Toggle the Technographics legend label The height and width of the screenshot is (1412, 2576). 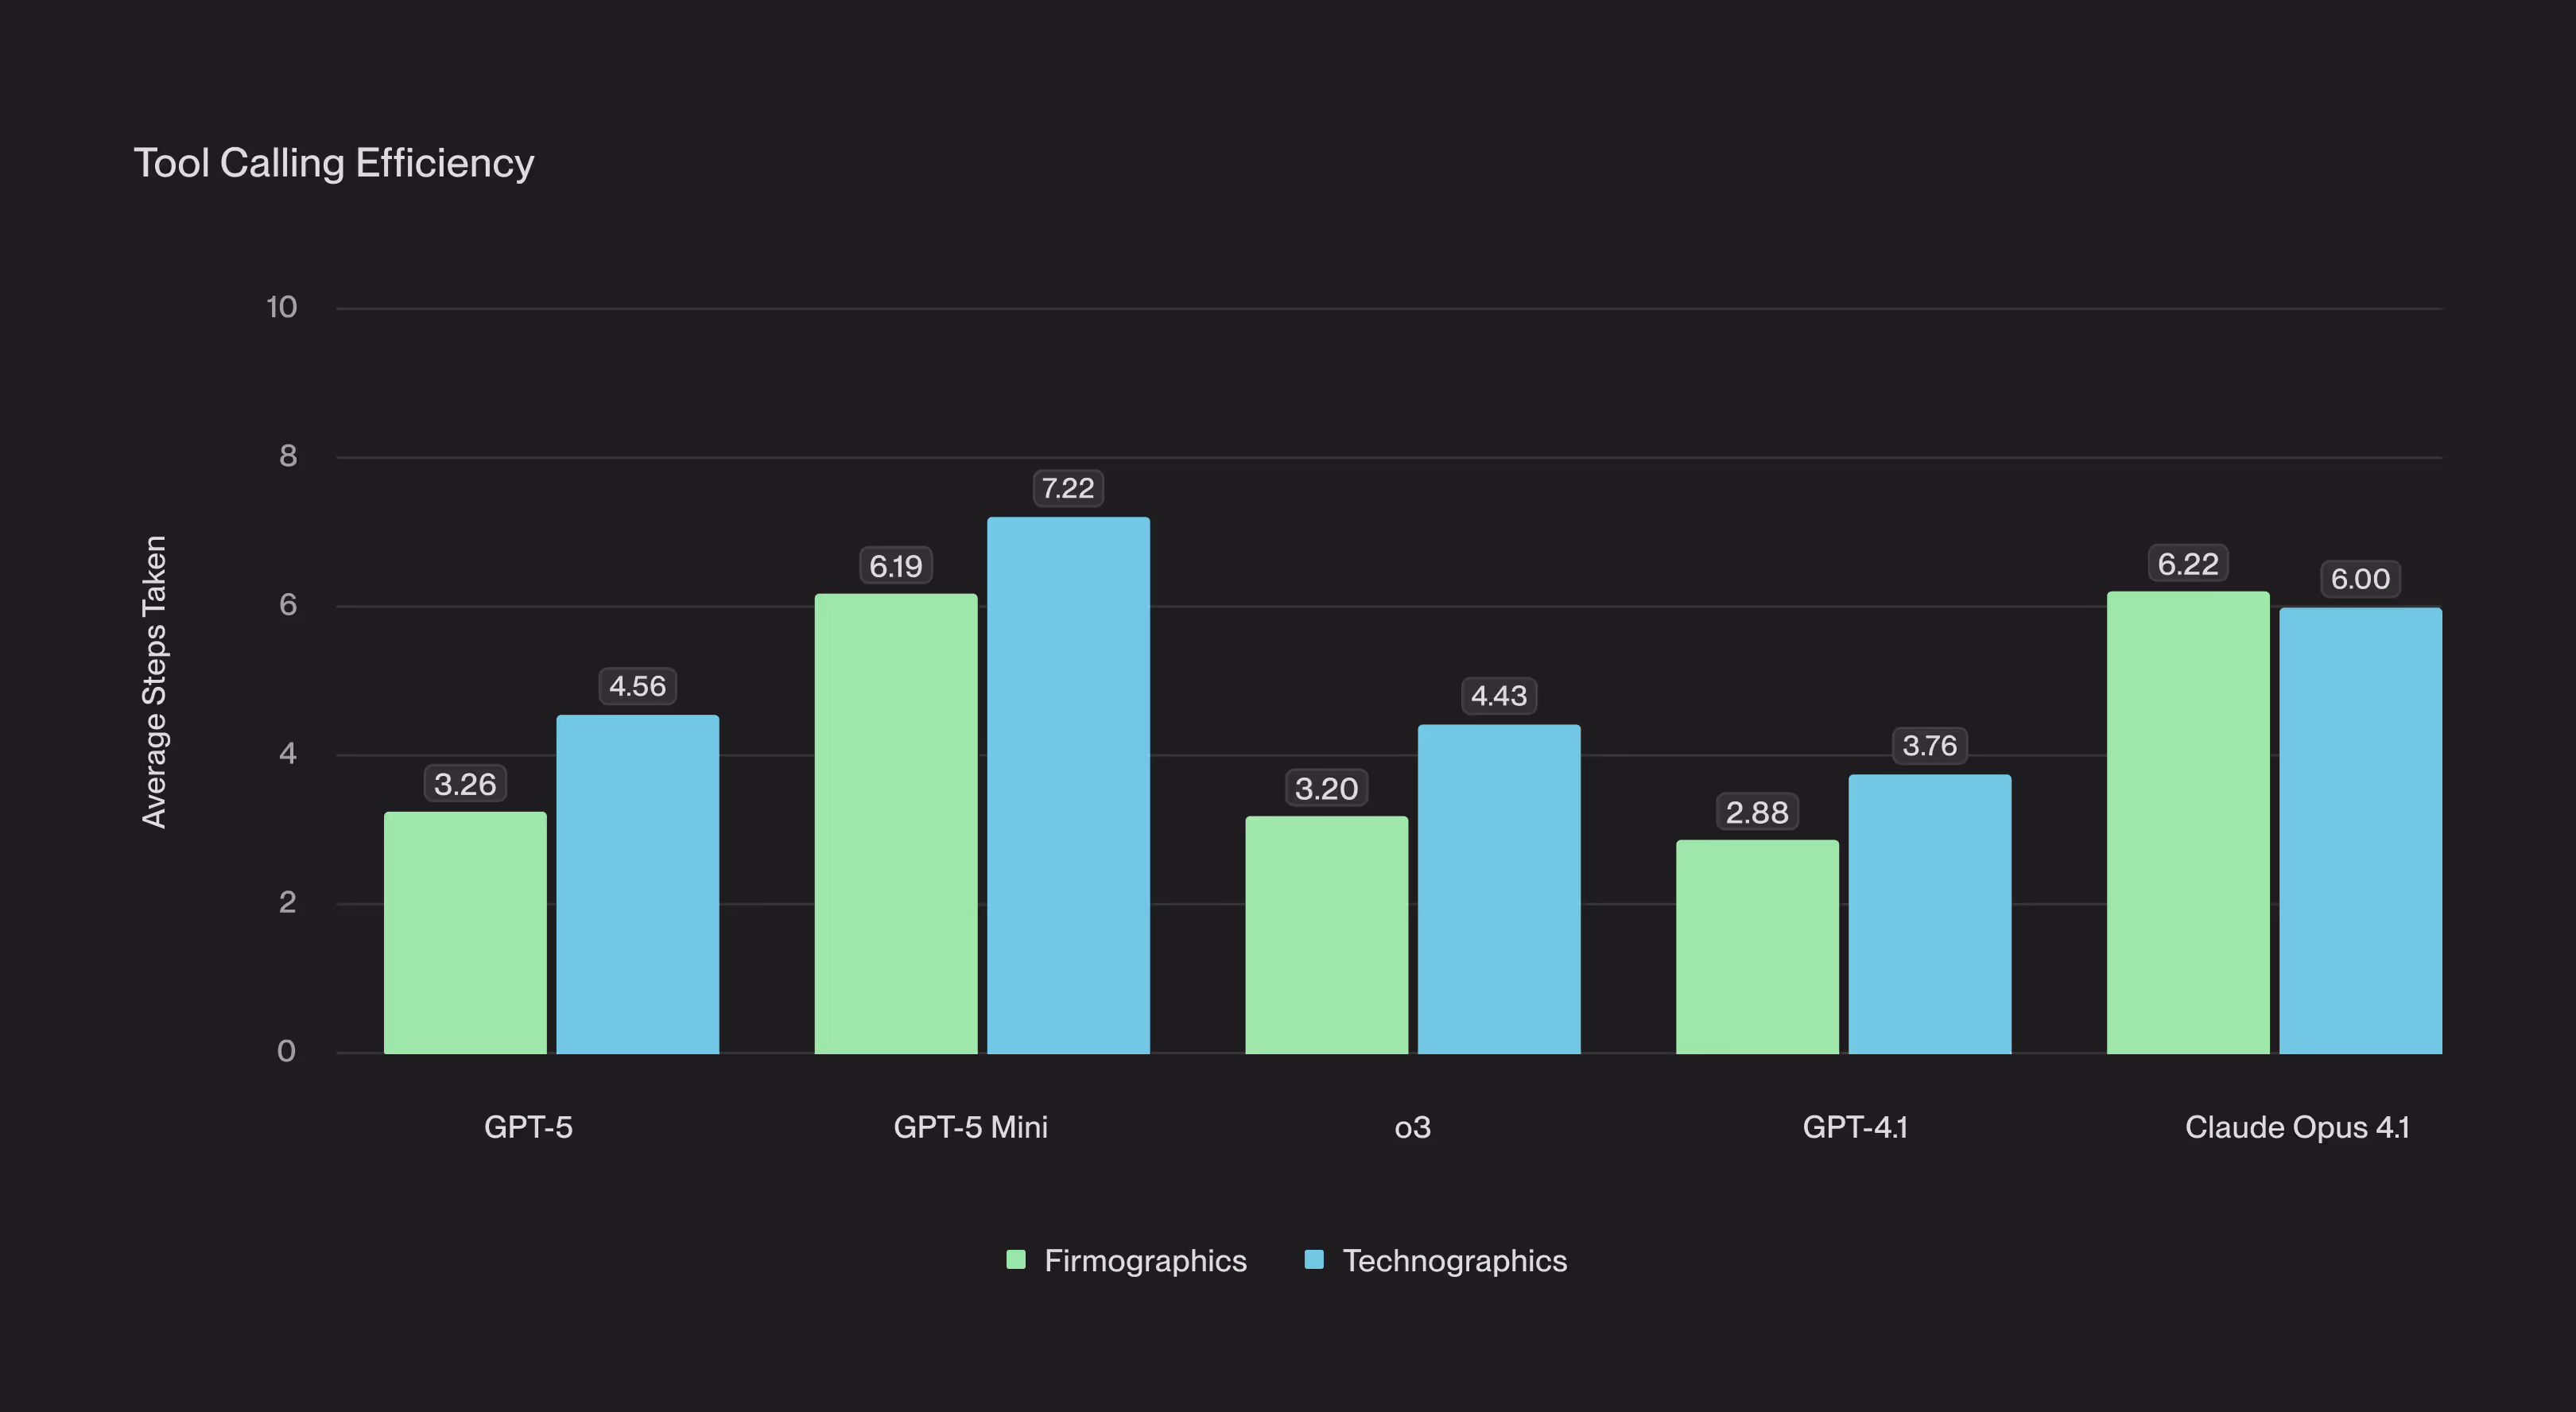[x=1454, y=1261]
